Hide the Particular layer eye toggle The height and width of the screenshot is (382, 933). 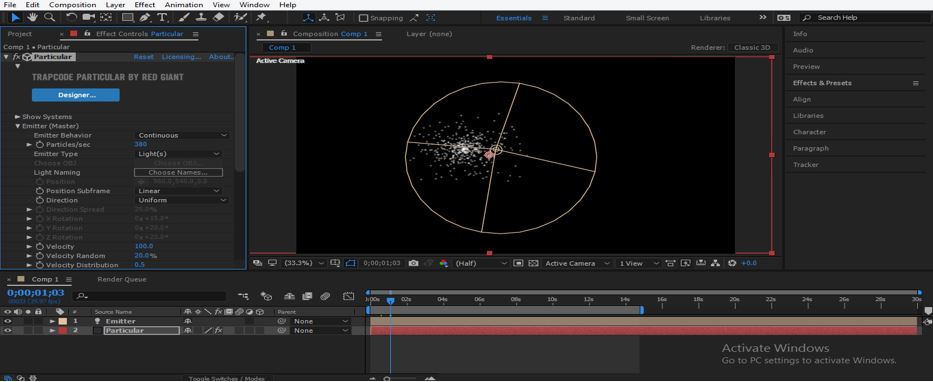8,330
